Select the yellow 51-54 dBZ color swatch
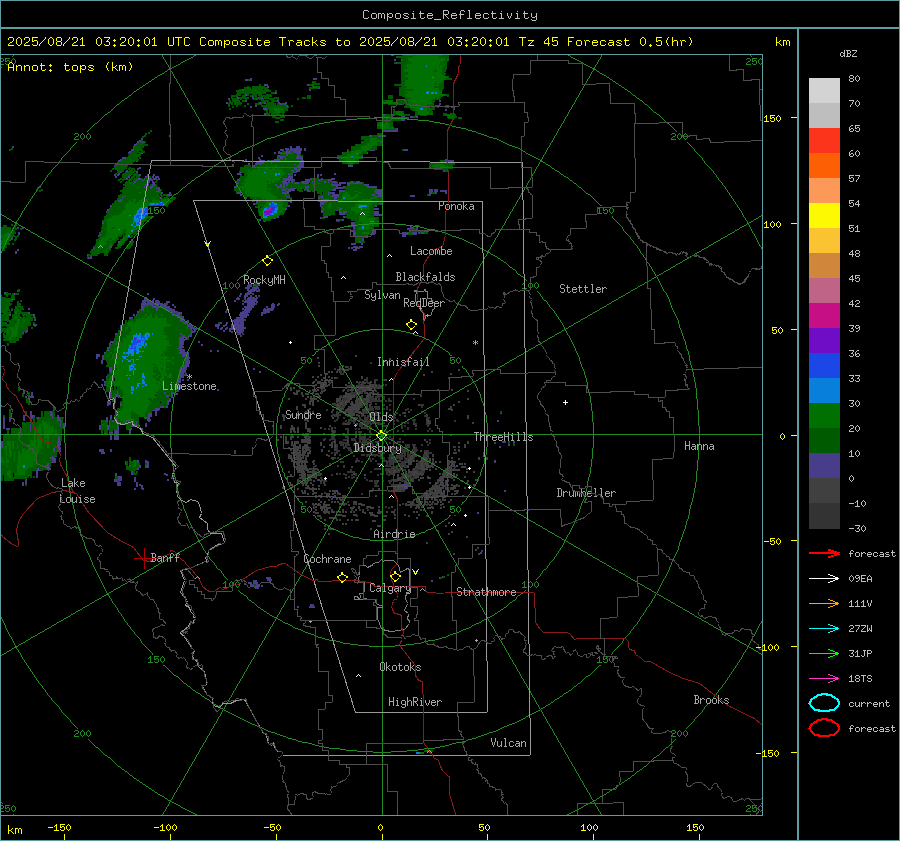 (824, 216)
